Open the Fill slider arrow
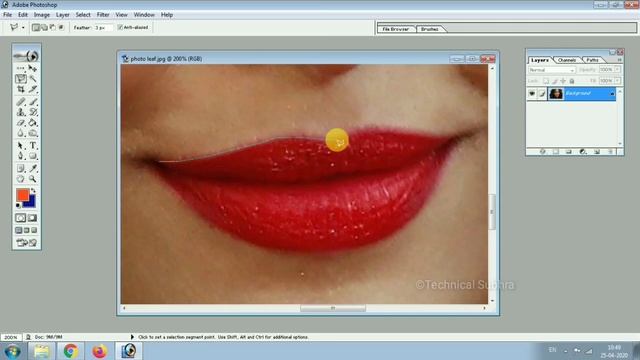 618,81
